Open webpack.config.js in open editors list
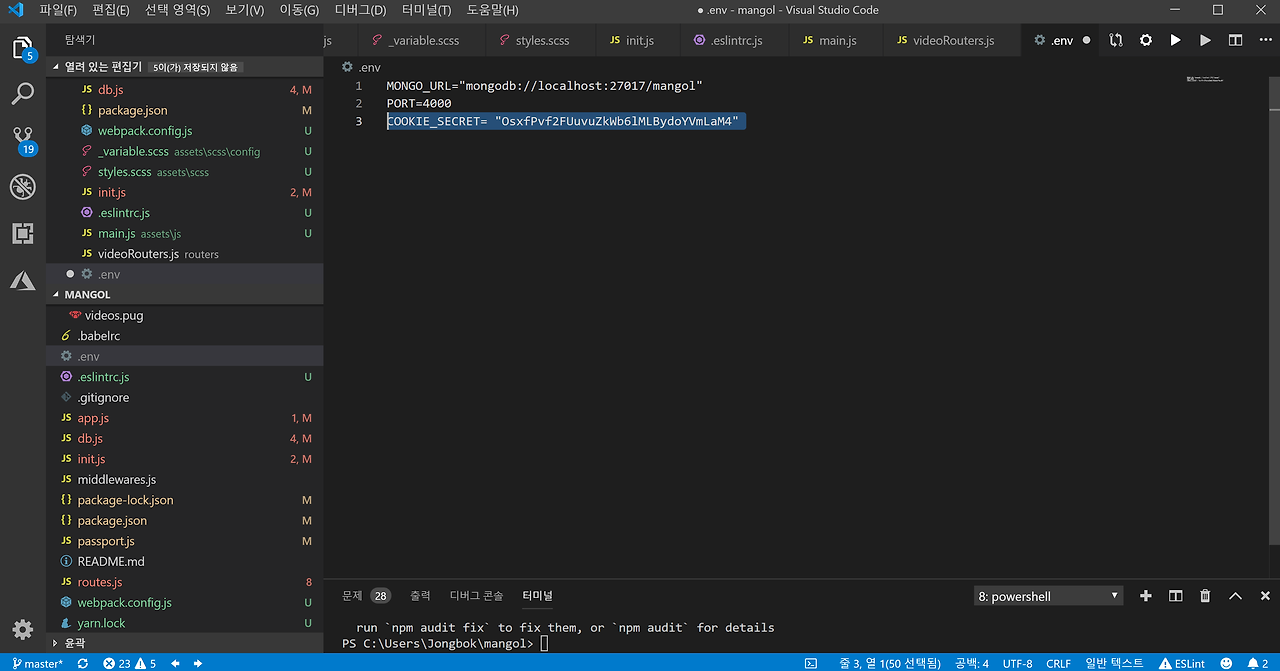Image resolution: width=1280 pixels, height=671 pixels. point(185,131)
